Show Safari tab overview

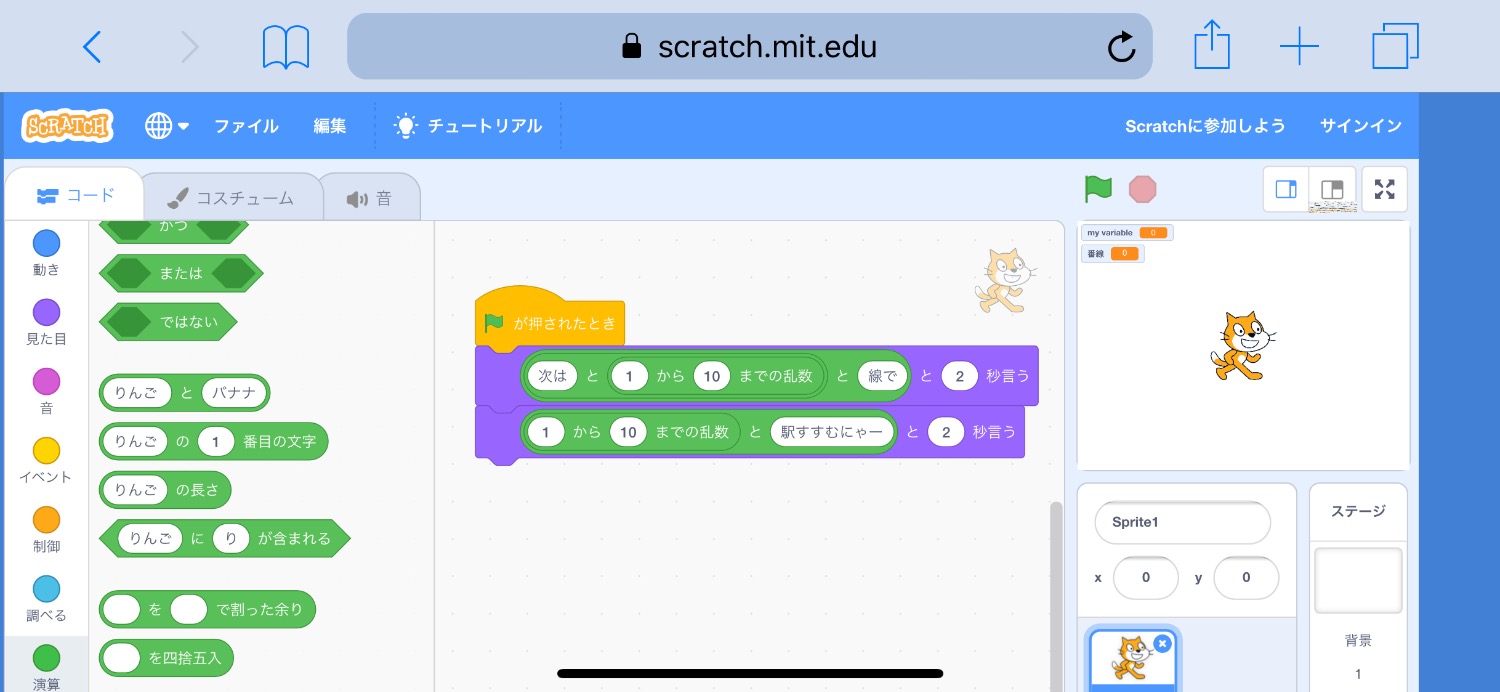point(1395,46)
